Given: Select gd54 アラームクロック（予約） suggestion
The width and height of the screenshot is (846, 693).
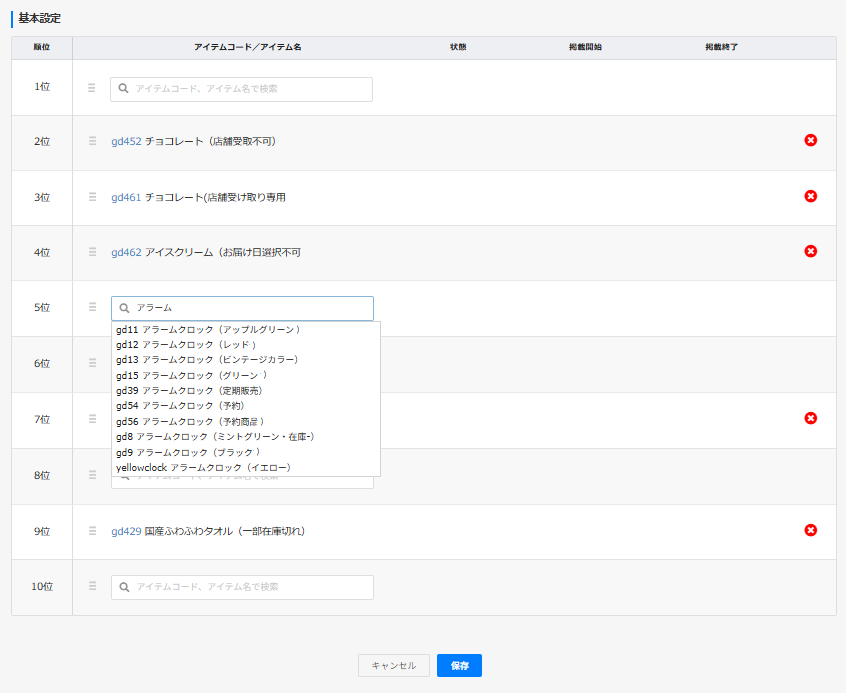Looking at the screenshot, I should click(179, 406).
